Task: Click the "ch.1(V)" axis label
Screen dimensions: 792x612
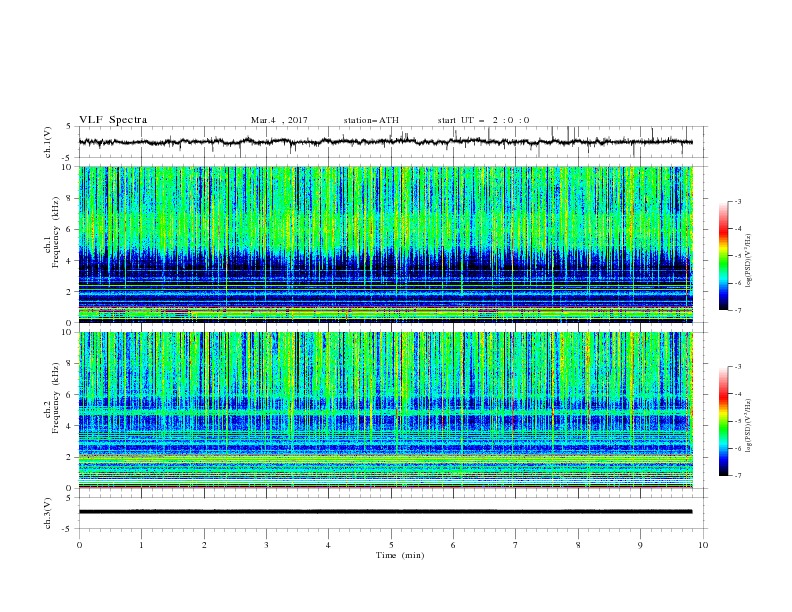Action: (x=48, y=142)
